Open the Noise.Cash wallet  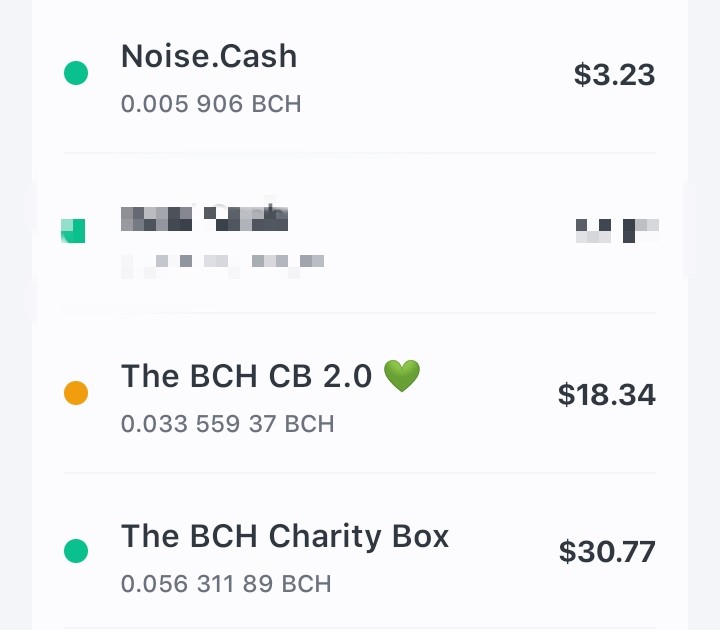pyautogui.click(x=360, y=76)
